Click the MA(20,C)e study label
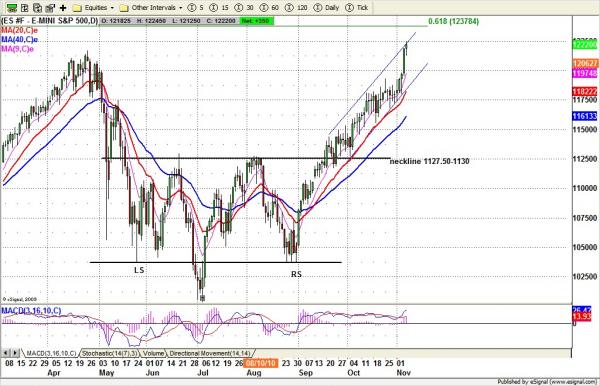Image resolution: width=600 pixels, height=386 pixels. click(19, 31)
